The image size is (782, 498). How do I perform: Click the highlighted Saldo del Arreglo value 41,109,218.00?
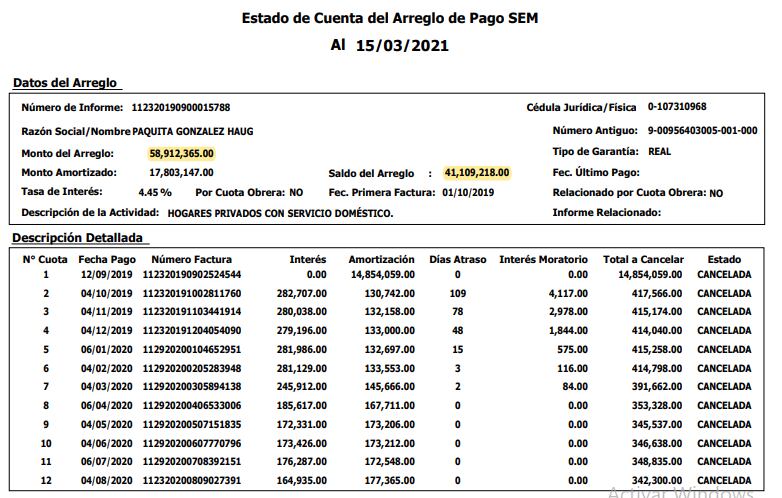(477, 172)
